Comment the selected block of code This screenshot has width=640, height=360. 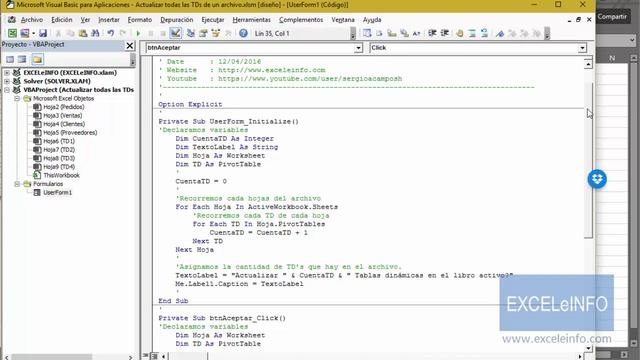[x=472, y=33]
